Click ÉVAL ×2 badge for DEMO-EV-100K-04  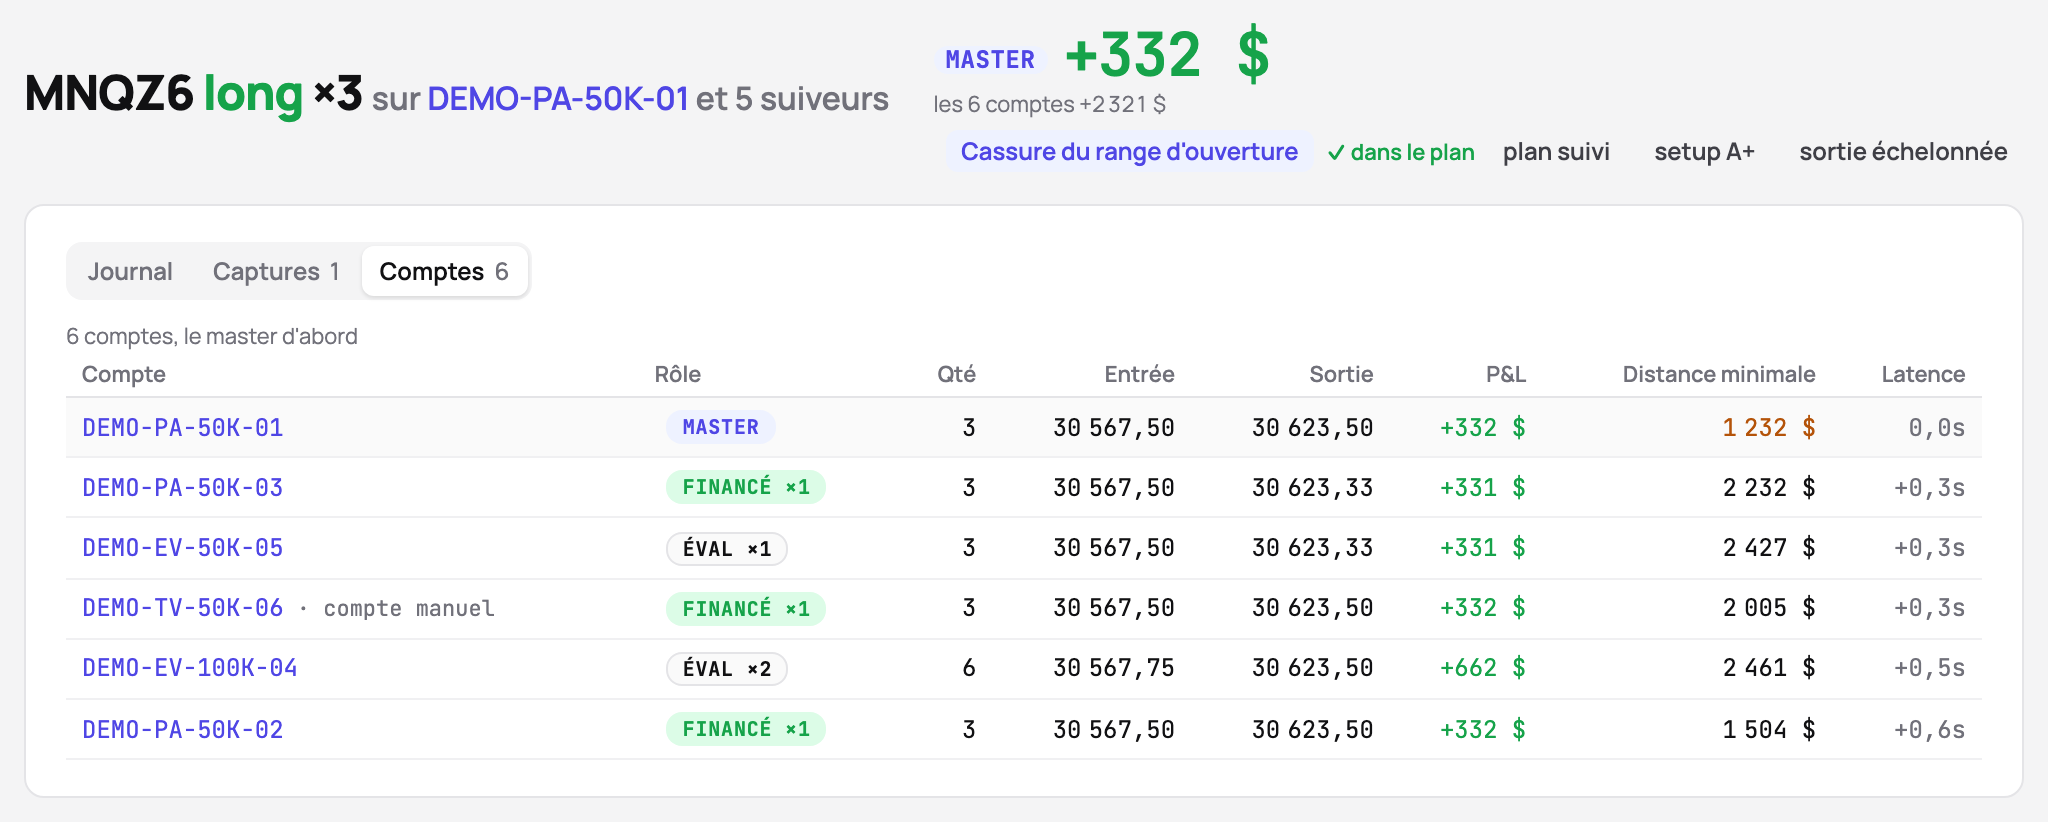(x=727, y=669)
